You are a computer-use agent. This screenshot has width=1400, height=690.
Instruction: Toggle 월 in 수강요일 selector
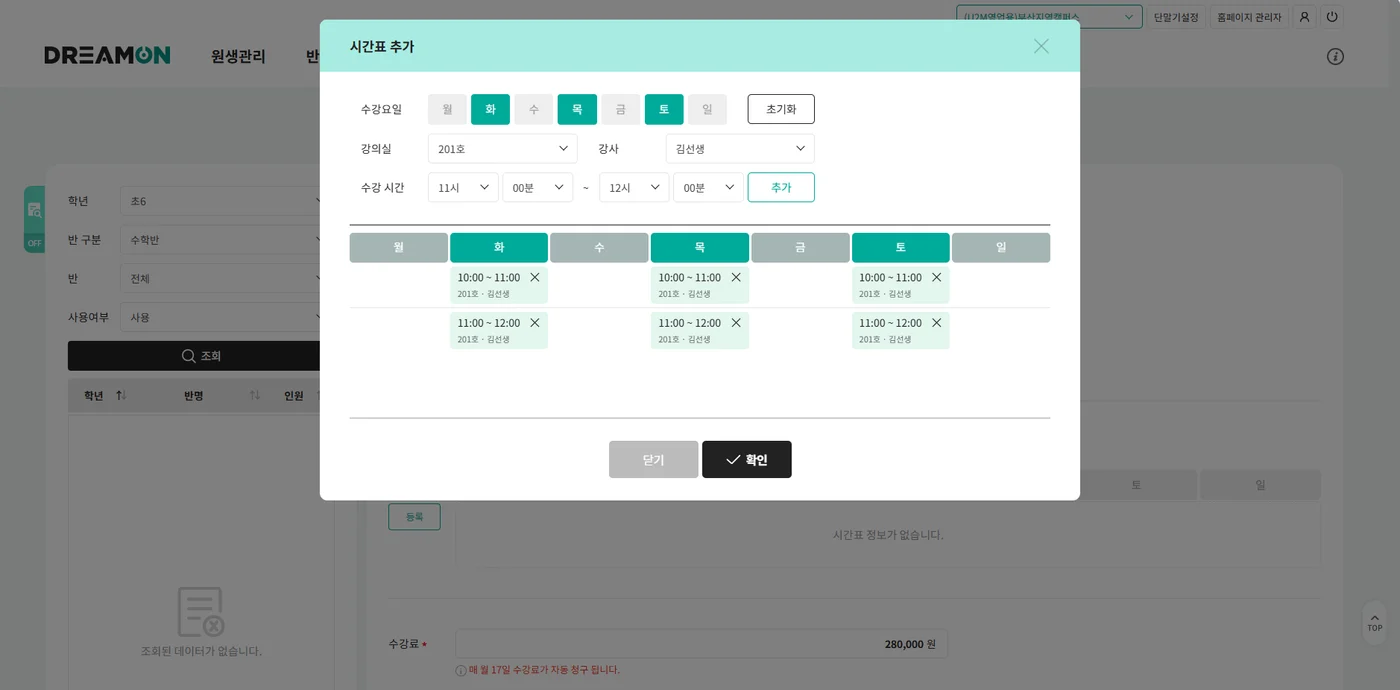pyautogui.click(x=447, y=109)
